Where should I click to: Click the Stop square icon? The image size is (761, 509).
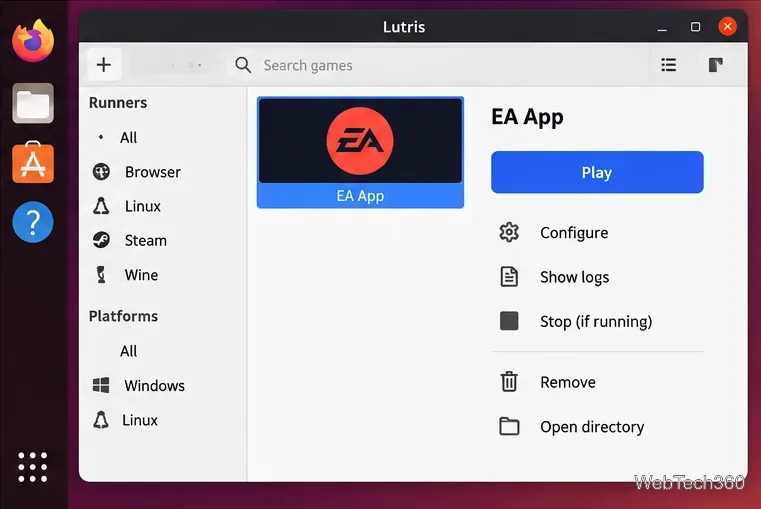click(x=509, y=321)
